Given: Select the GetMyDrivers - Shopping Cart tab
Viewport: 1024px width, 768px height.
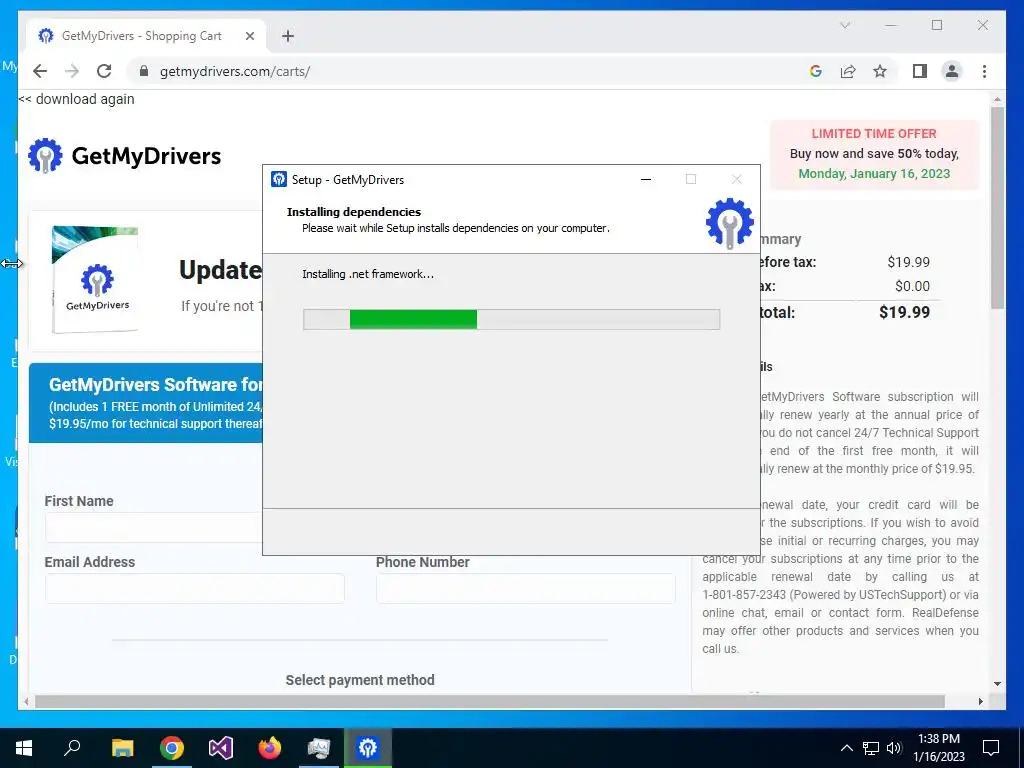Looking at the screenshot, I should (x=146, y=36).
